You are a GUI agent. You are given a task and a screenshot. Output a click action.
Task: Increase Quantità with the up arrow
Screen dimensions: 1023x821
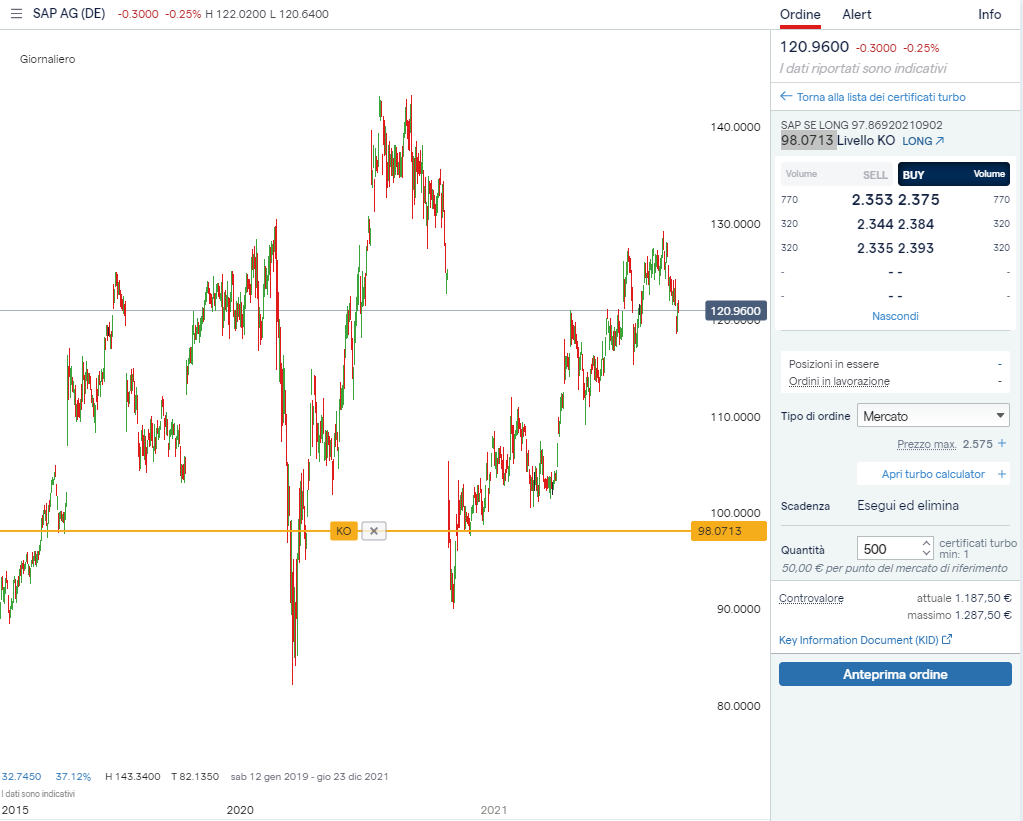tap(926, 544)
